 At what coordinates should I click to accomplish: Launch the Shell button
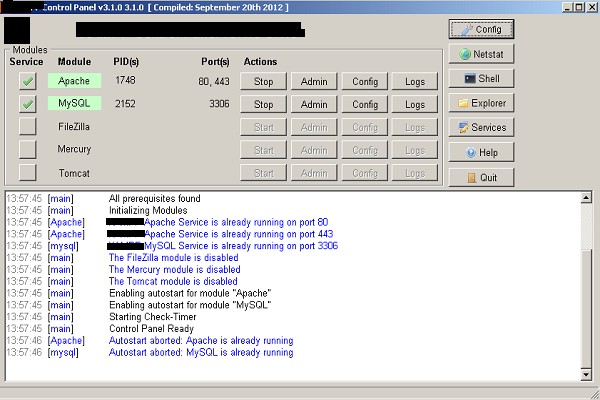click(x=481, y=78)
